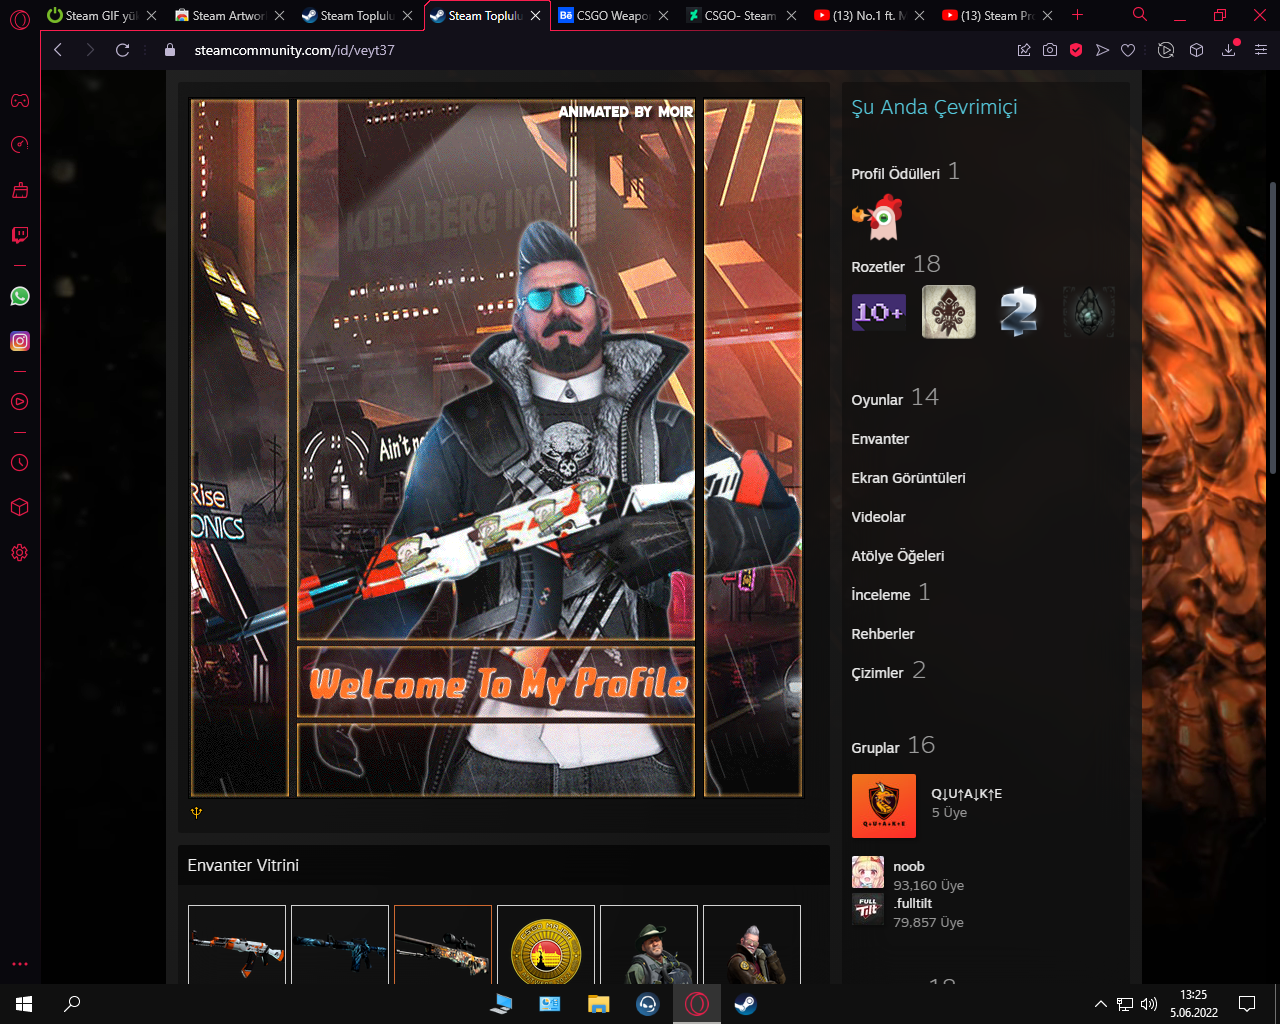Image resolution: width=1280 pixels, height=1024 pixels.
Task: Close the CSGO Weapon tab
Action: pyautogui.click(x=663, y=16)
